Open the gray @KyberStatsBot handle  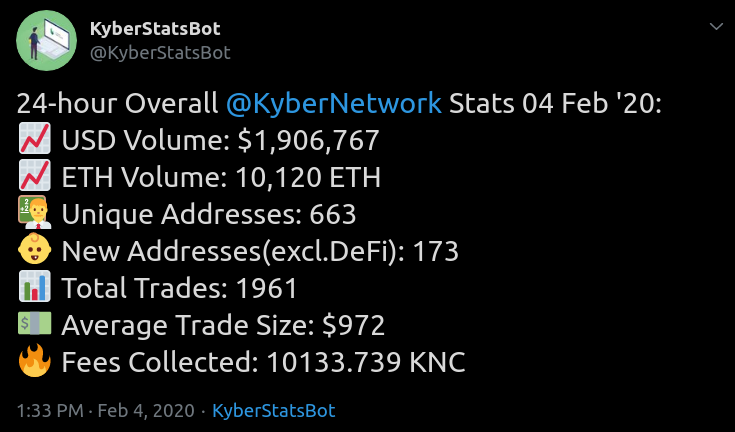pos(160,53)
